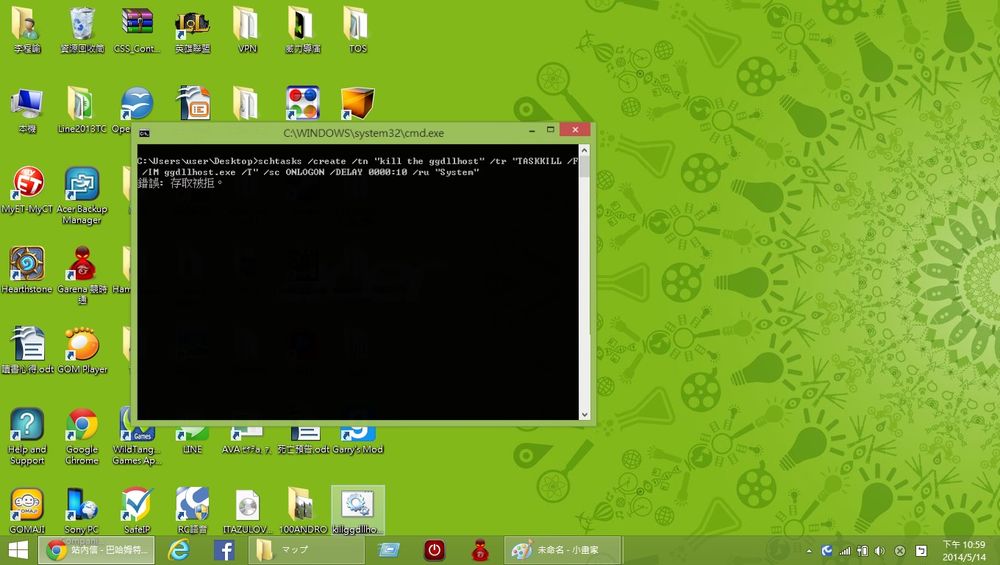Maximize the cmd.exe window

coord(550,130)
